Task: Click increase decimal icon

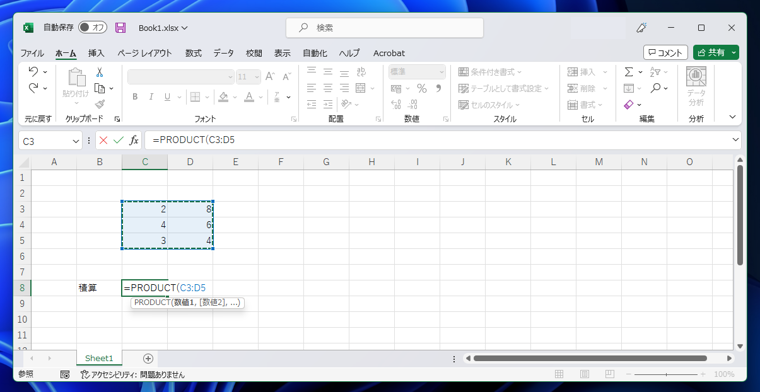Action: [x=396, y=104]
